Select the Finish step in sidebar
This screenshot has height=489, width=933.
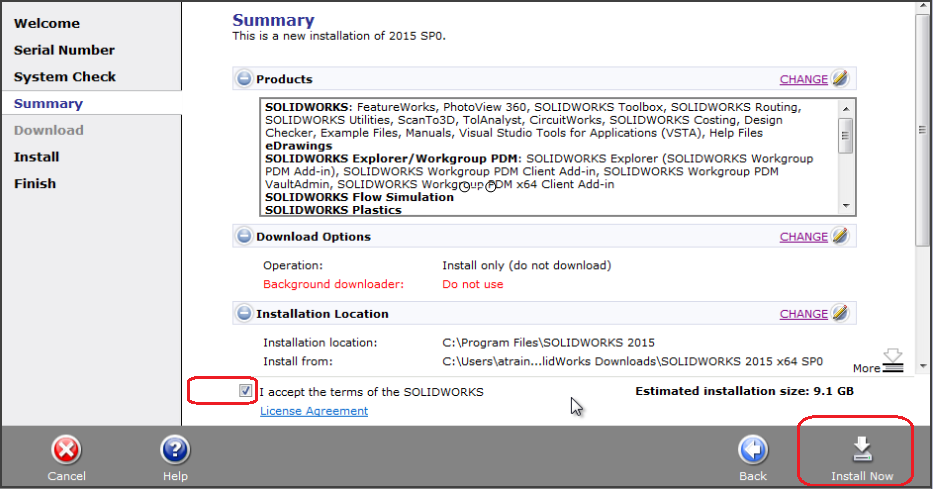[35, 184]
